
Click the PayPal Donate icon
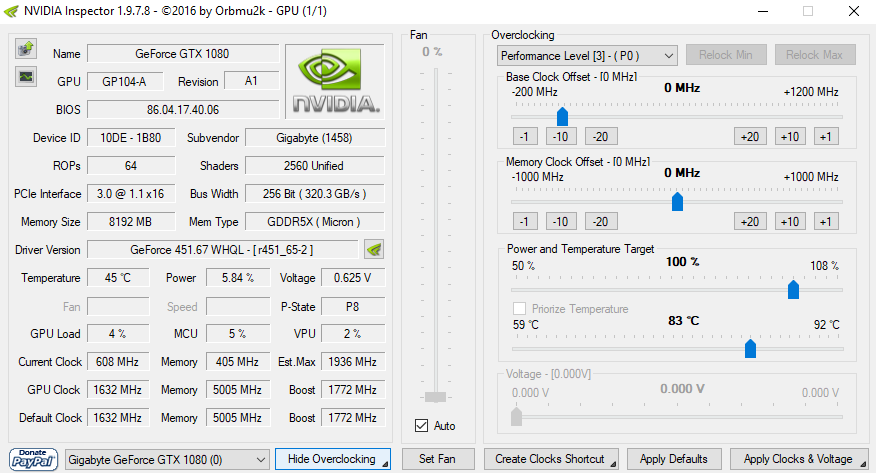33,459
